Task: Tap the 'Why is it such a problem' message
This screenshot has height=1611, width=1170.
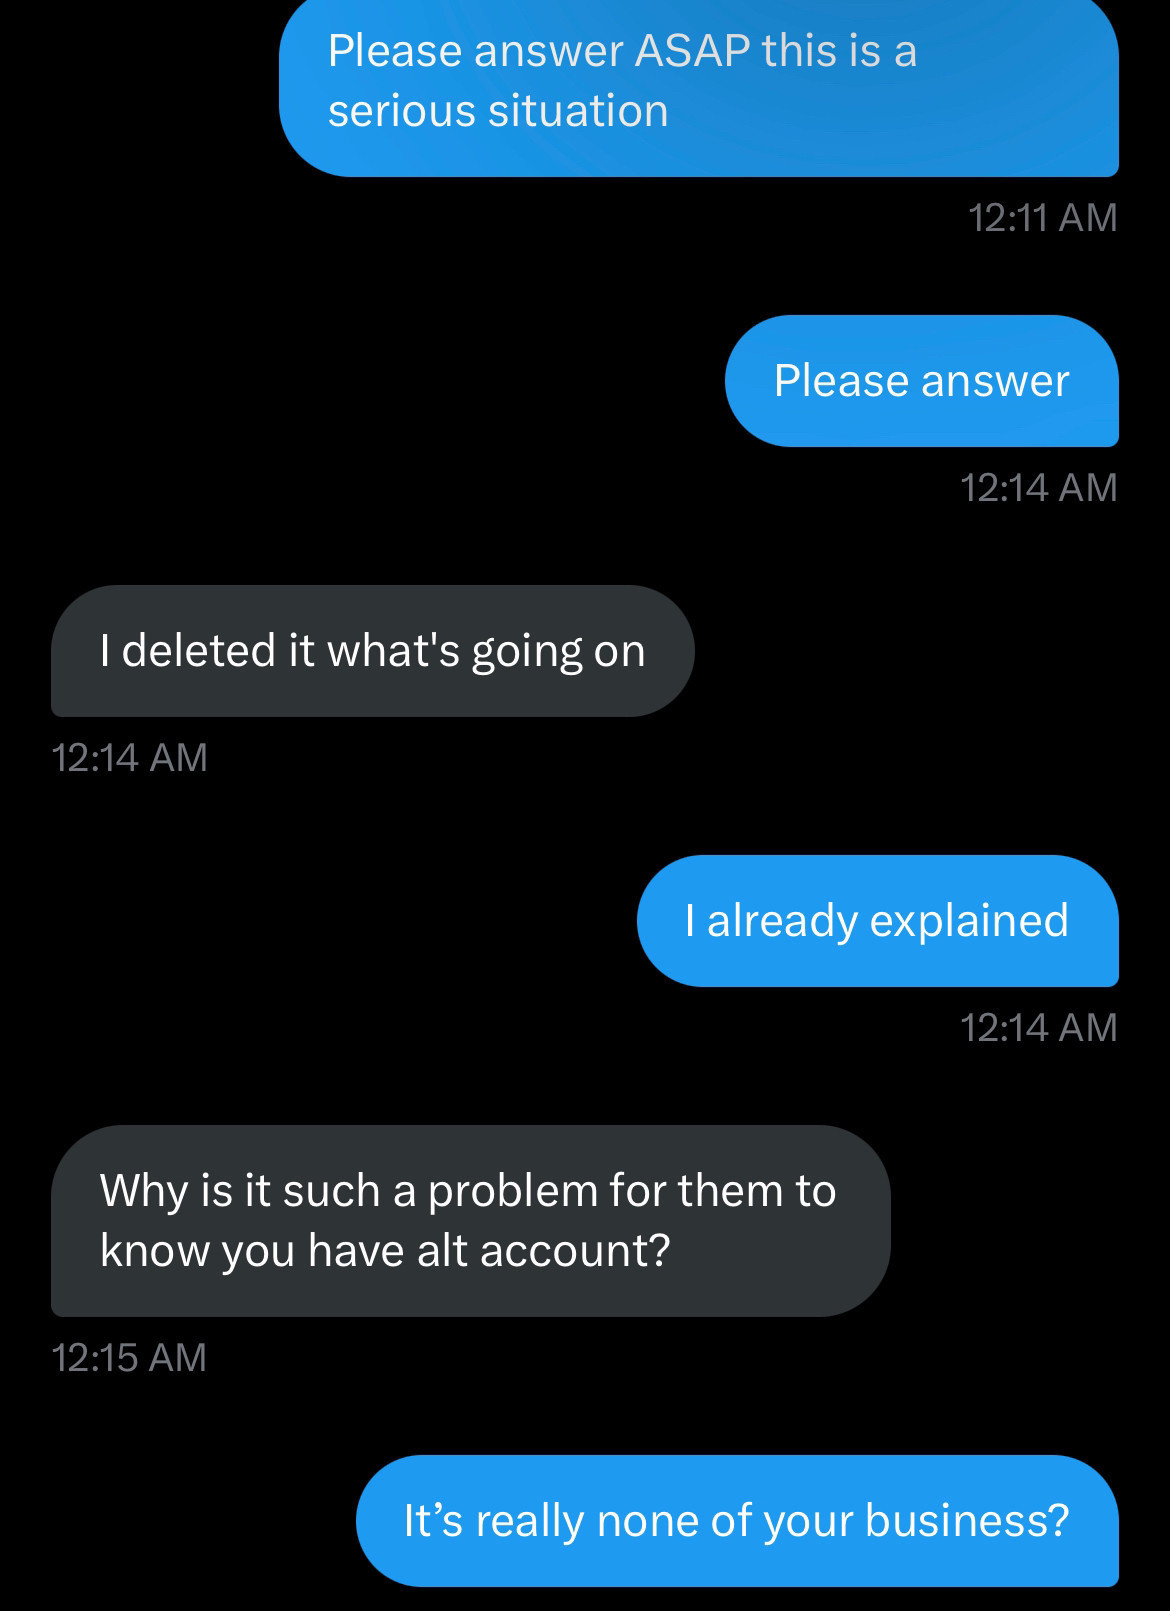Action: pos(470,1221)
